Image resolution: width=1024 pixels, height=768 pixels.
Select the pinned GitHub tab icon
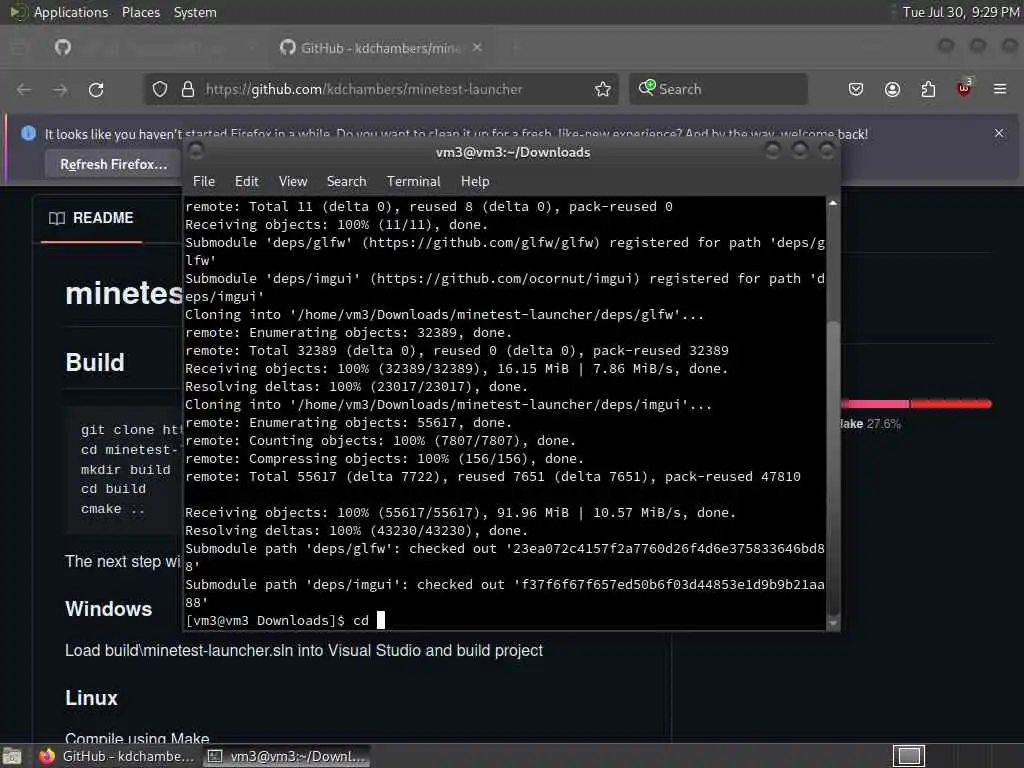63,47
